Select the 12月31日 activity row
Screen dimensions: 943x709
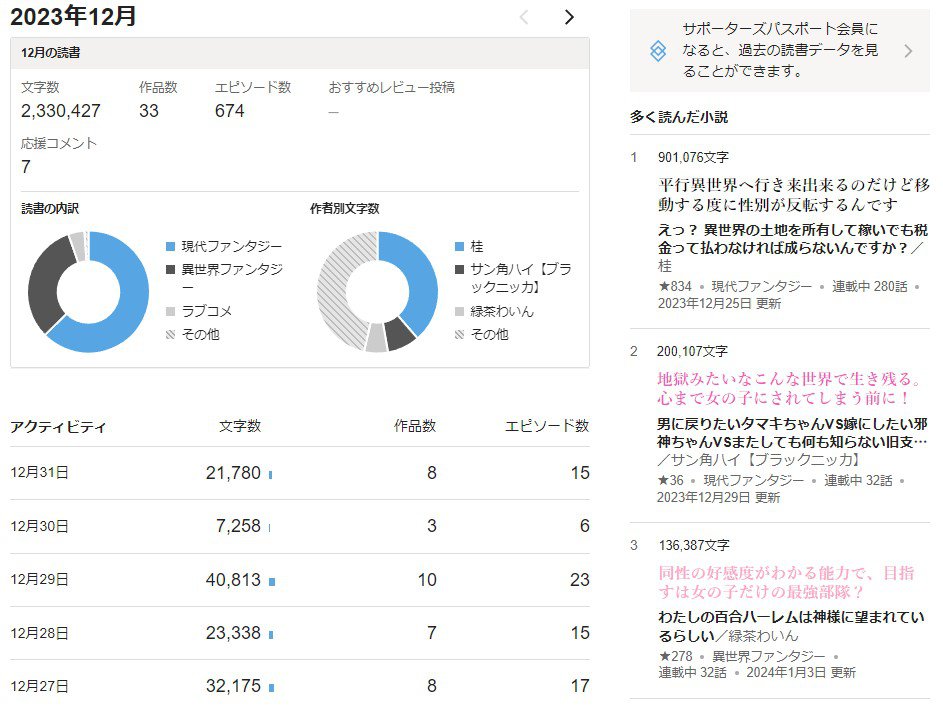click(x=299, y=473)
